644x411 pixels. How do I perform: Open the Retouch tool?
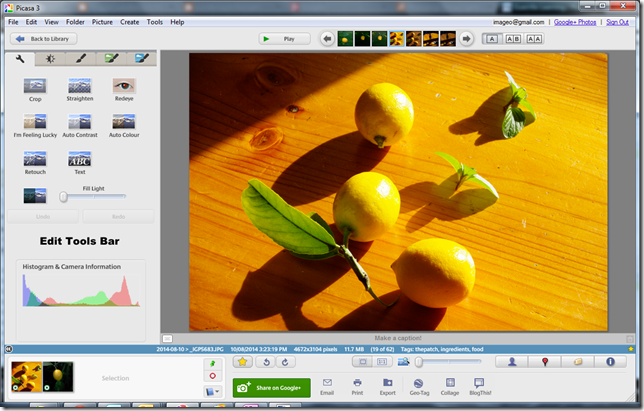pos(35,158)
